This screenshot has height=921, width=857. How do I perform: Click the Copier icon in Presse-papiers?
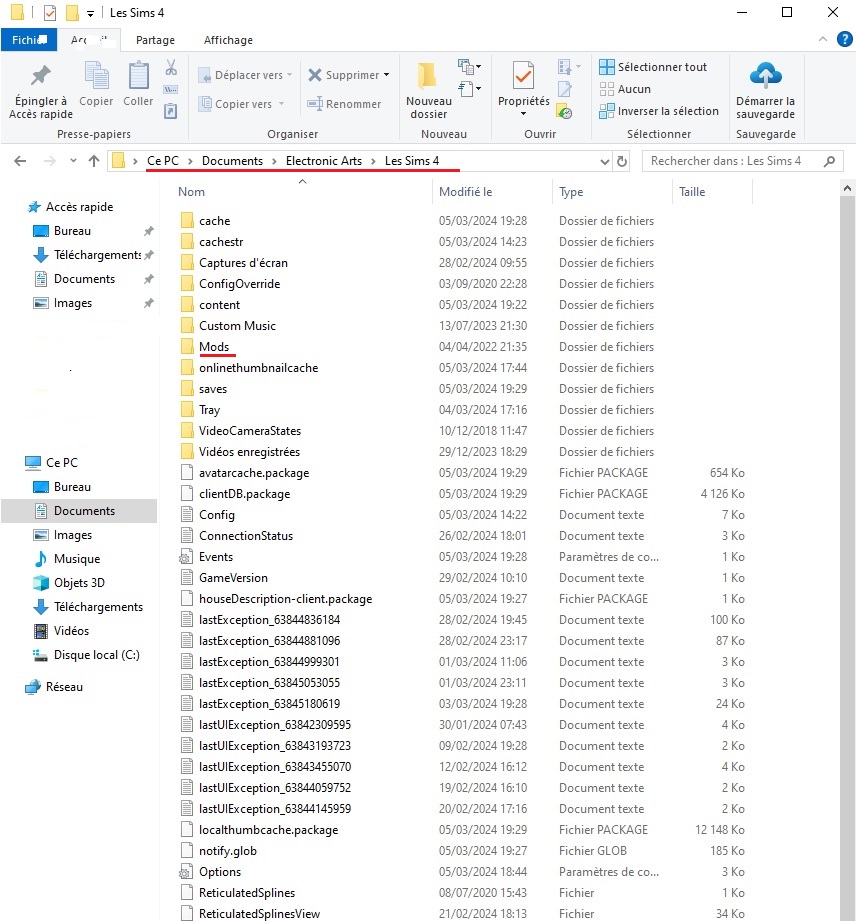coord(96,76)
